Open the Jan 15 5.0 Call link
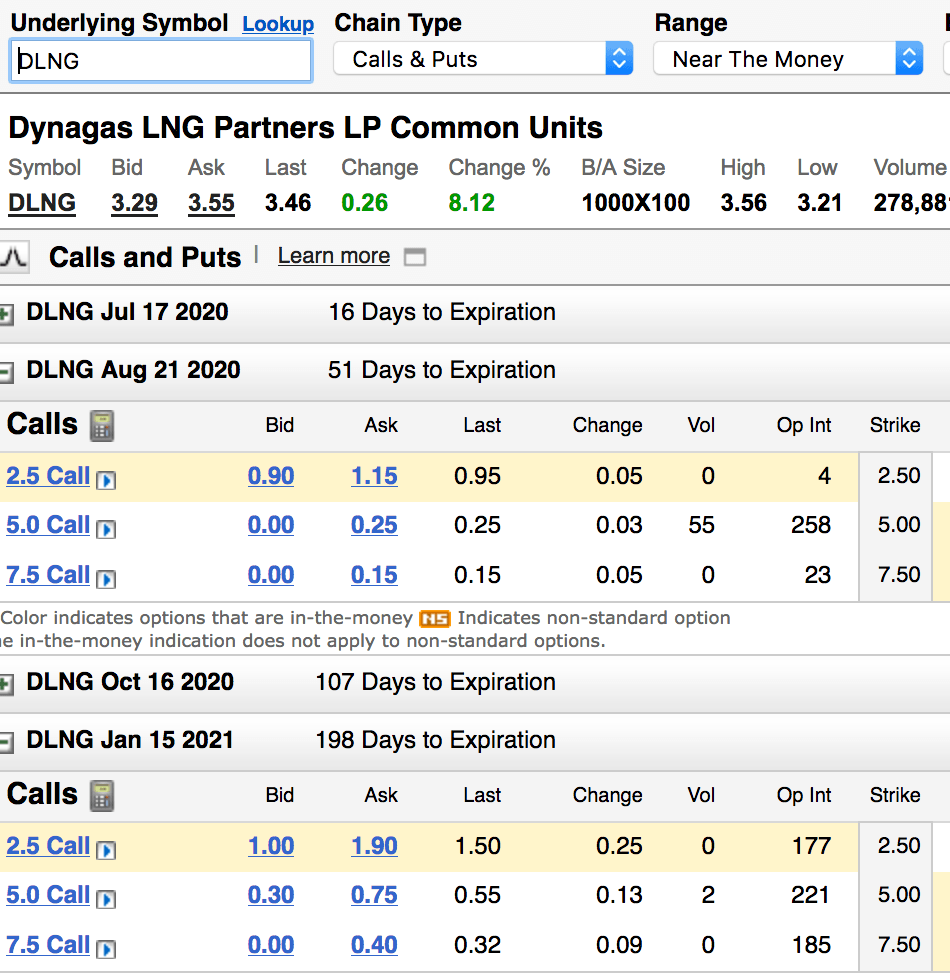 [48, 895]
